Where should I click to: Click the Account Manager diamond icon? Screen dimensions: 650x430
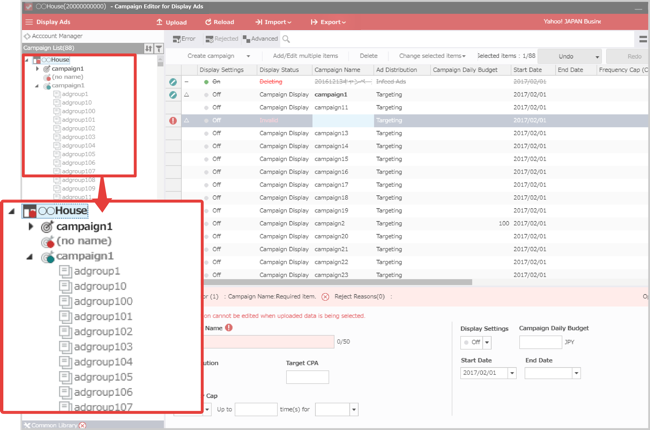27,36
